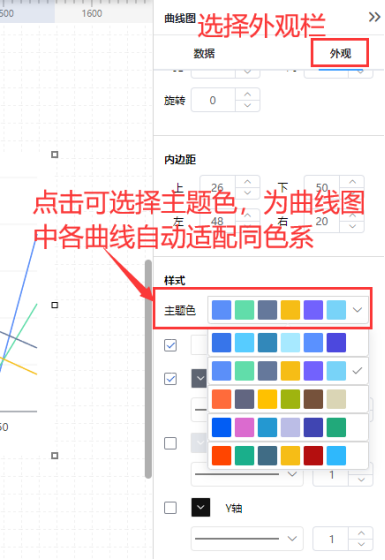The width and height of the screenshot is (385, 560).
Task: Enable the Y轴 checkbox
Action: click(170, 508)
